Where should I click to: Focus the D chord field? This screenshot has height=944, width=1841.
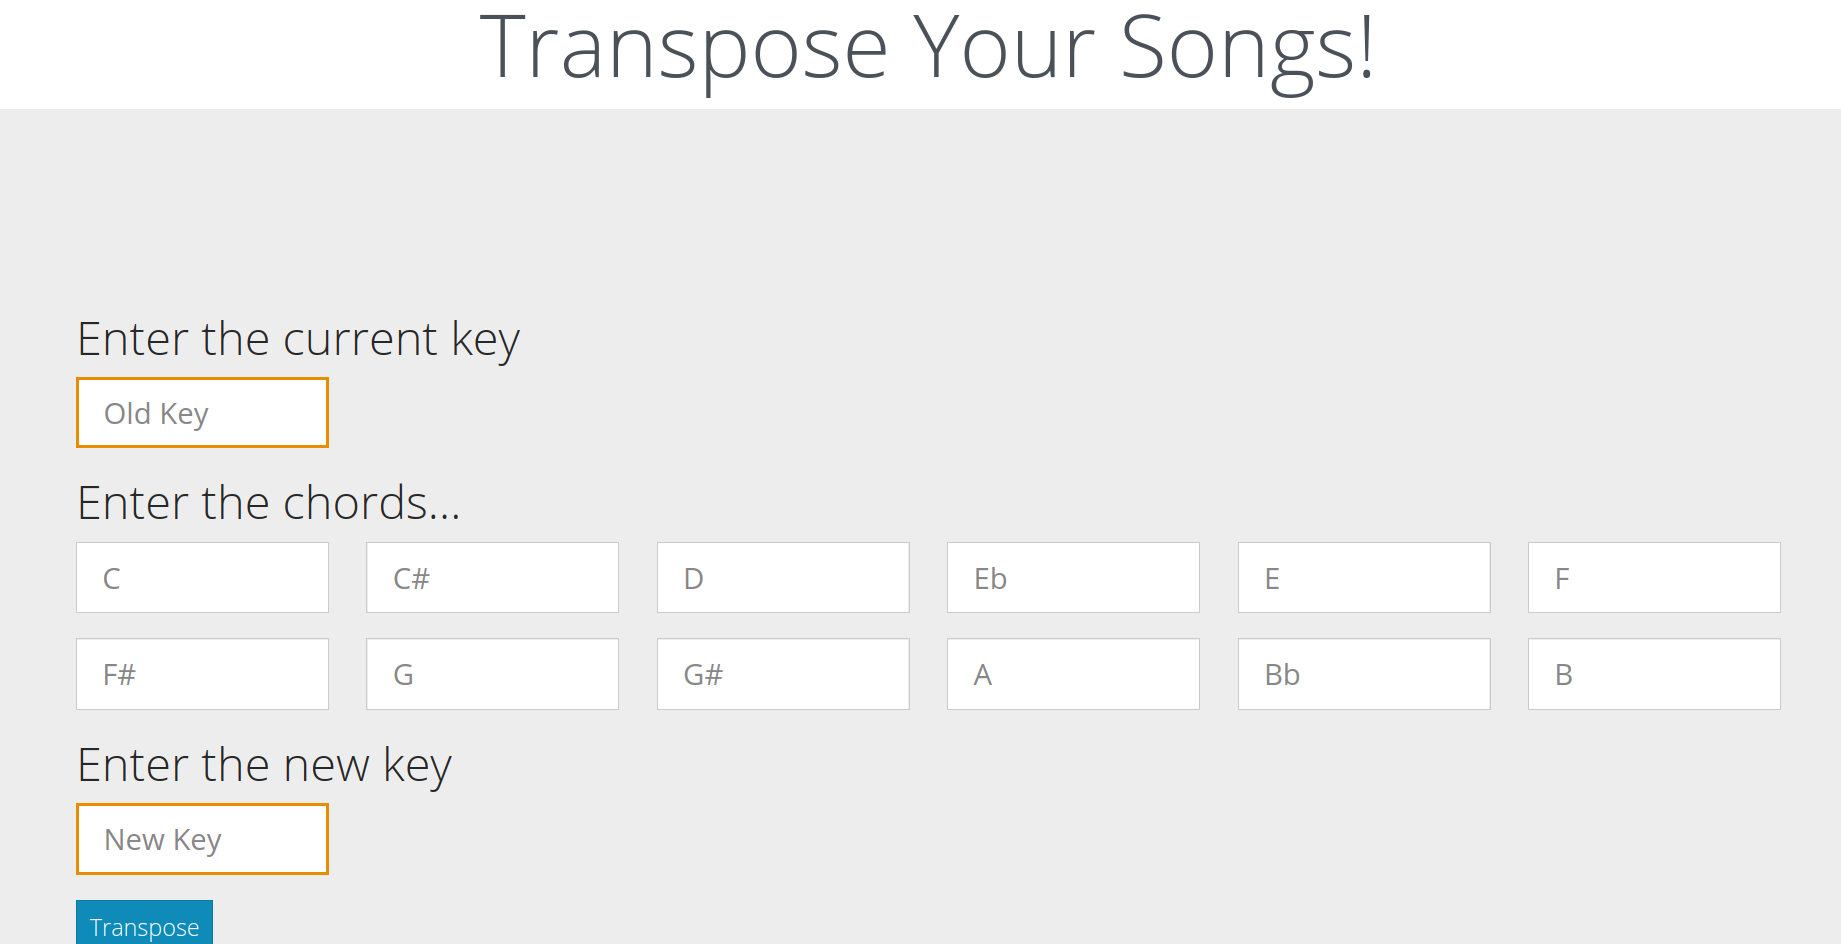pos(783,578)
